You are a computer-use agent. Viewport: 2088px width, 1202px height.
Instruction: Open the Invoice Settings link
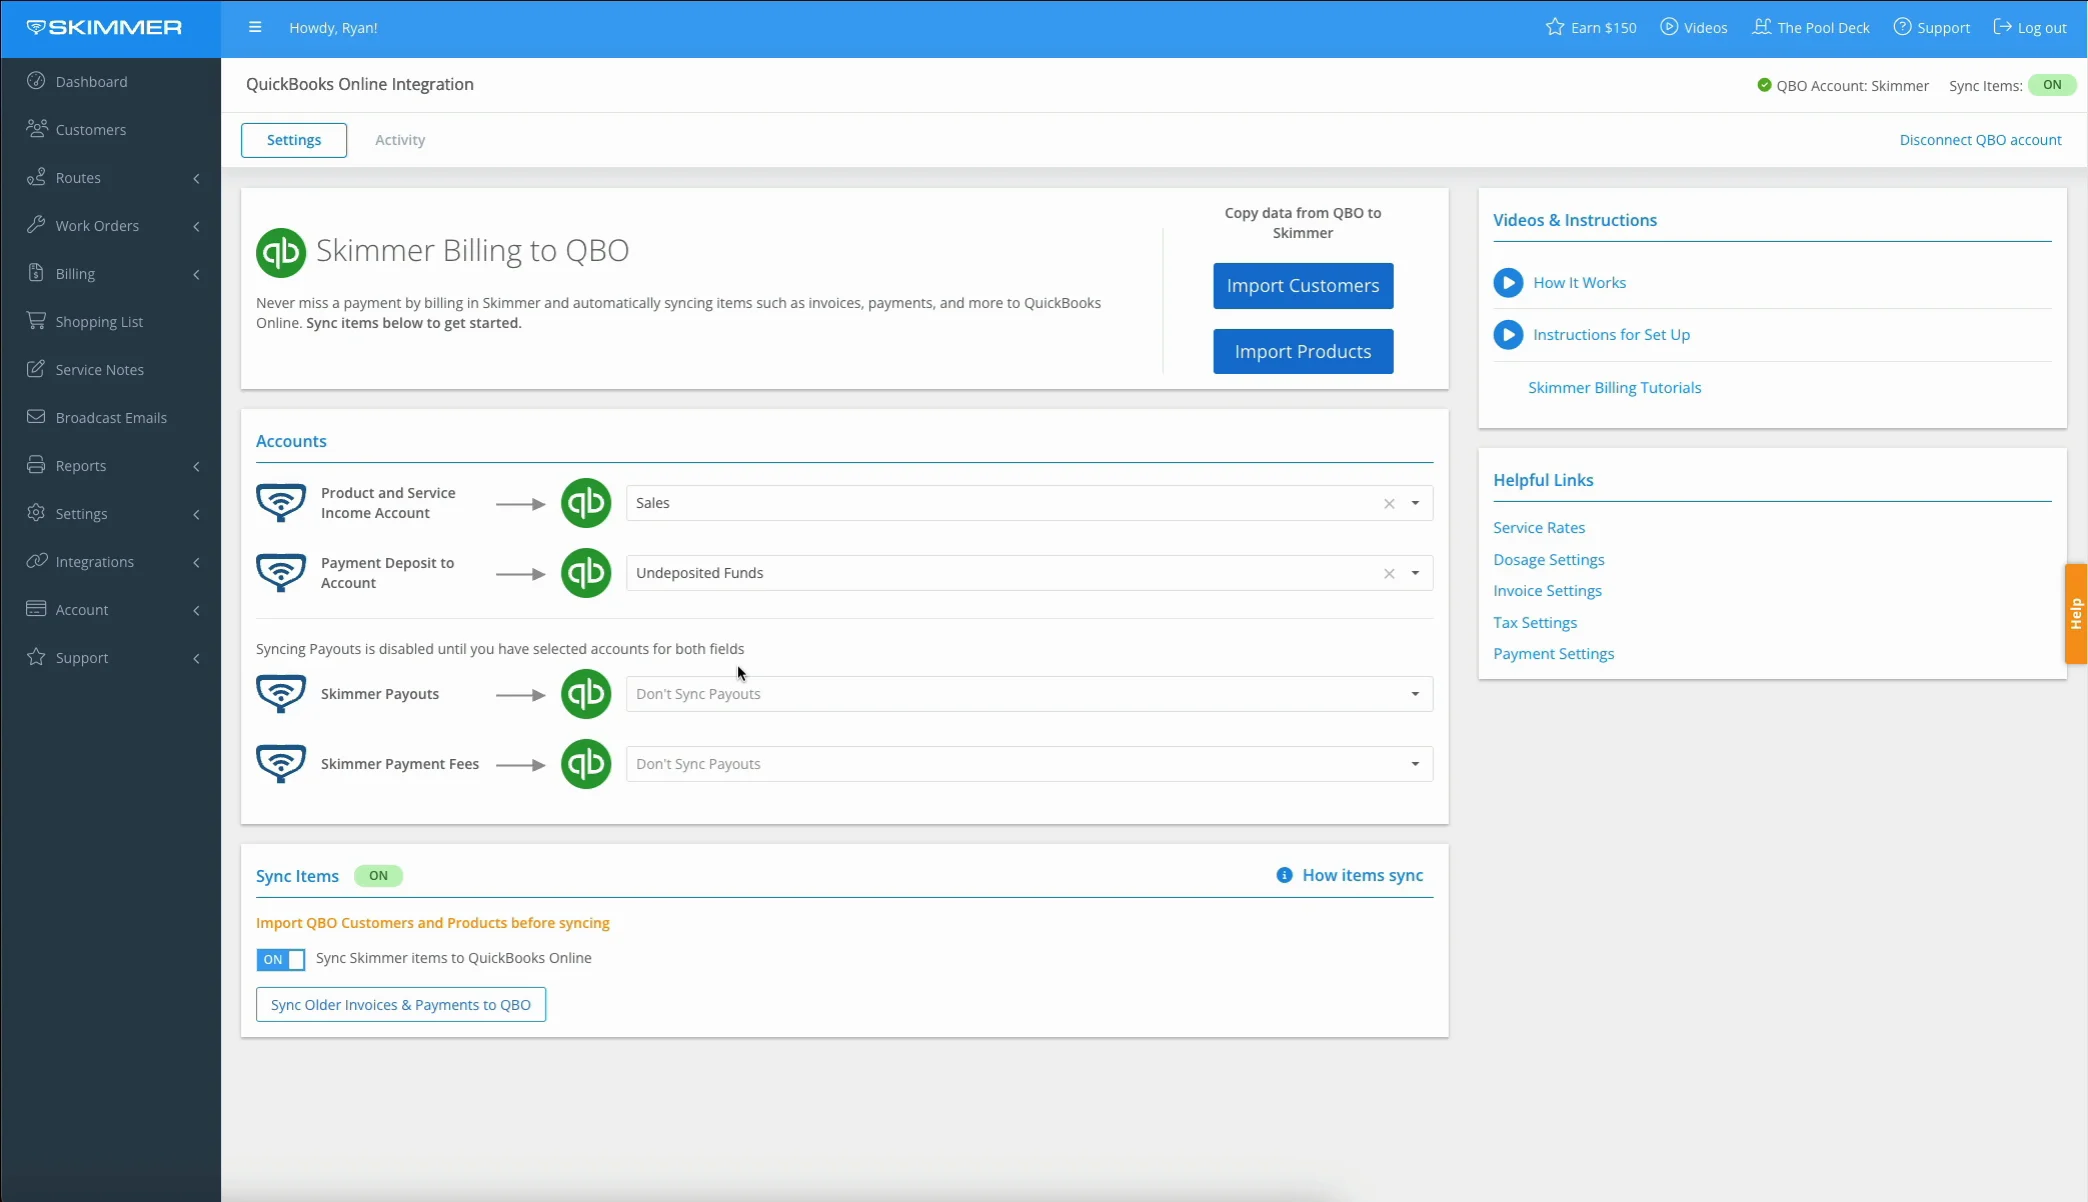[x=1547, y=591]
